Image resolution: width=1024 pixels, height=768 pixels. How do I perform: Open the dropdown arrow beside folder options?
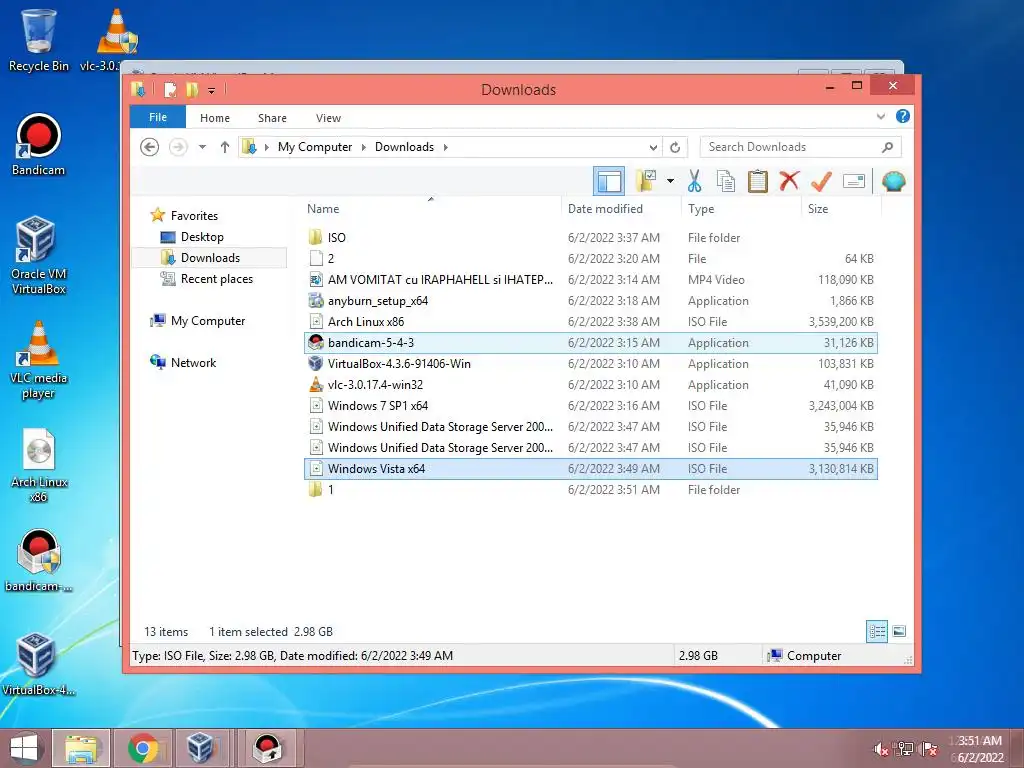click(x=670, y=181)
